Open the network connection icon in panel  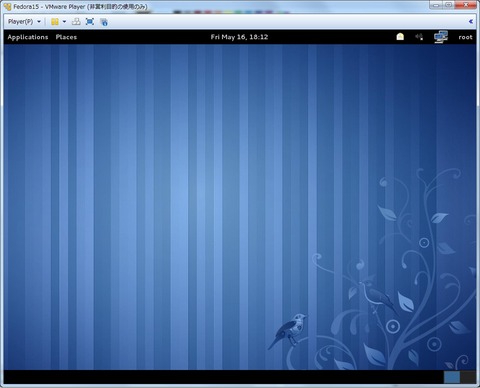coord(441,37)
